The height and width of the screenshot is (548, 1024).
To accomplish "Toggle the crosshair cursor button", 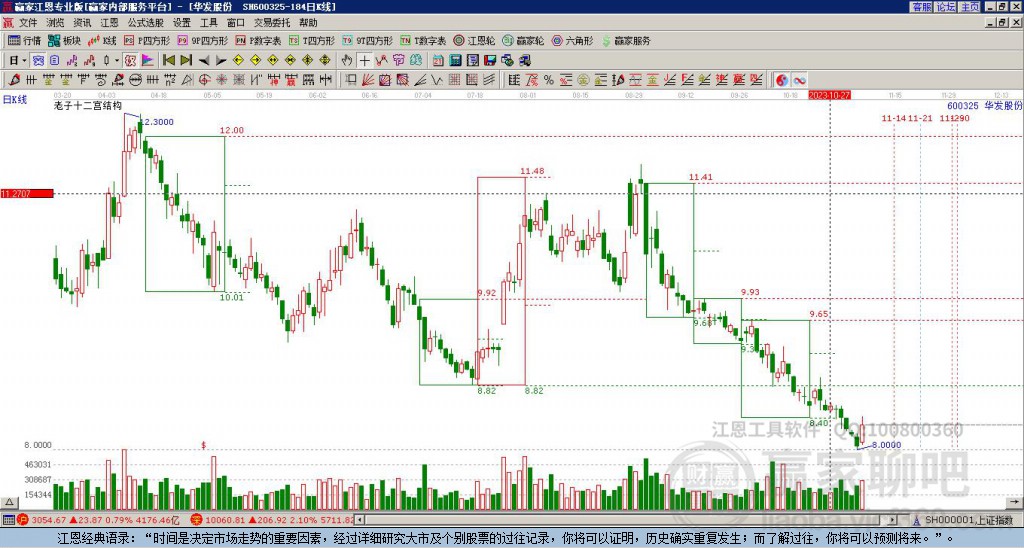I will click(x=364, y=60).
